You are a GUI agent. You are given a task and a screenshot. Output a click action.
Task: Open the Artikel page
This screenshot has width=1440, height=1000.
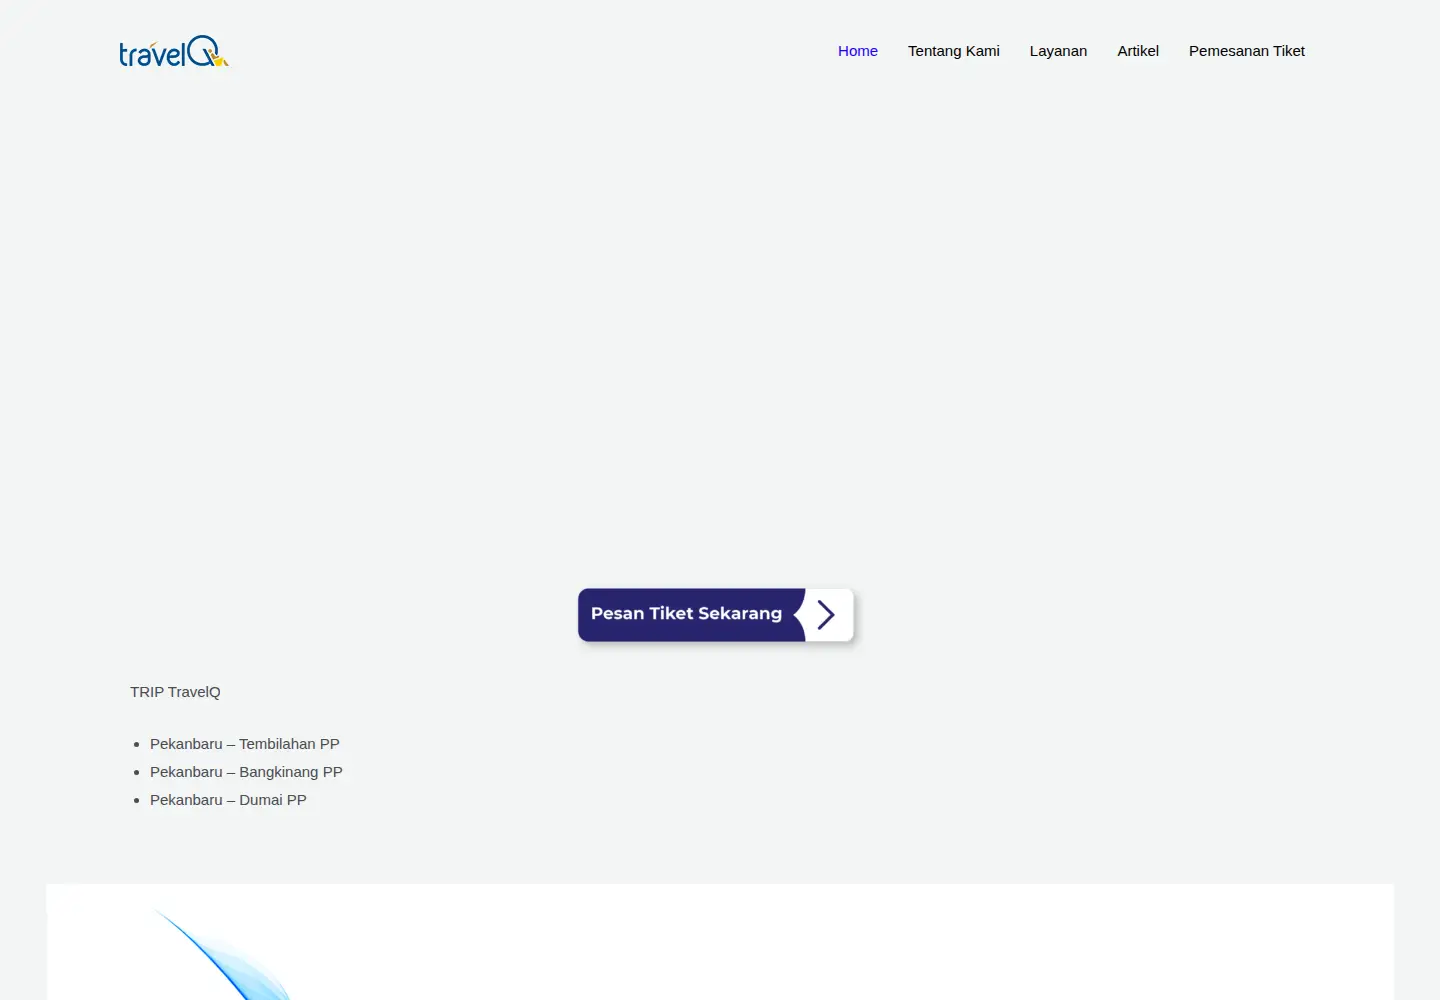1138,51
